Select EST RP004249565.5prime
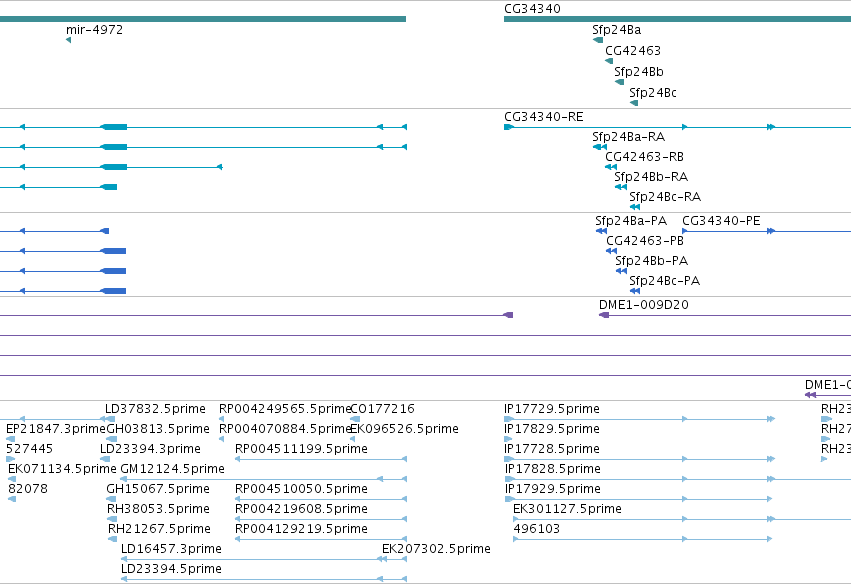The height and width of the screenshot is (584, 851). 285,409
